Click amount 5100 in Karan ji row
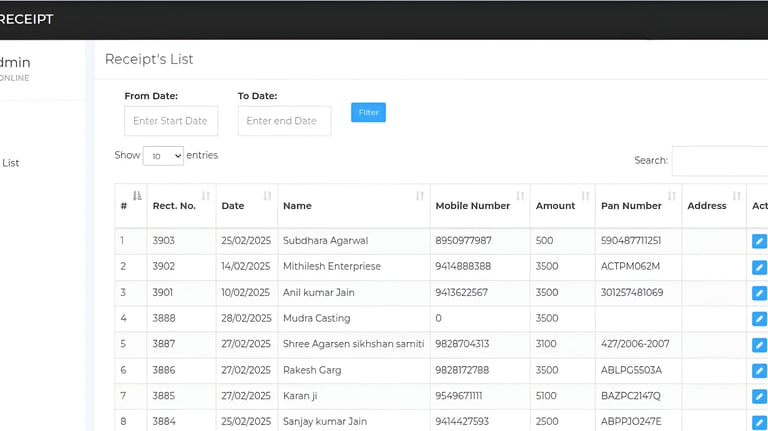768x431 pixels. pos(546,396)
